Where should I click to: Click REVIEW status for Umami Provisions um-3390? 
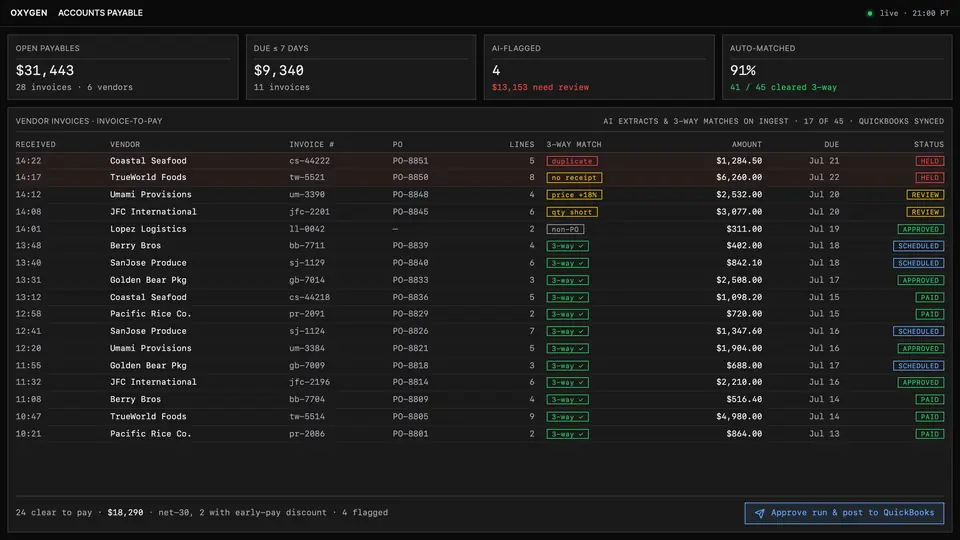(925, 195)
